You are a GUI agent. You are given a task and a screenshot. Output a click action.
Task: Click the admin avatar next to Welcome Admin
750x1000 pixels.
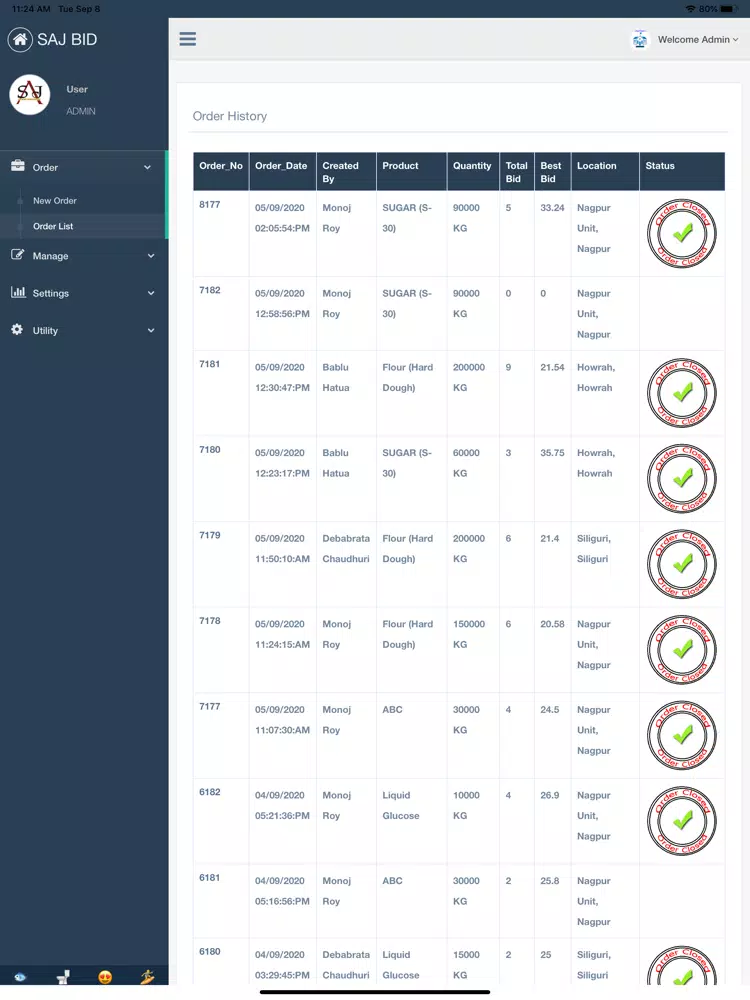640,40
